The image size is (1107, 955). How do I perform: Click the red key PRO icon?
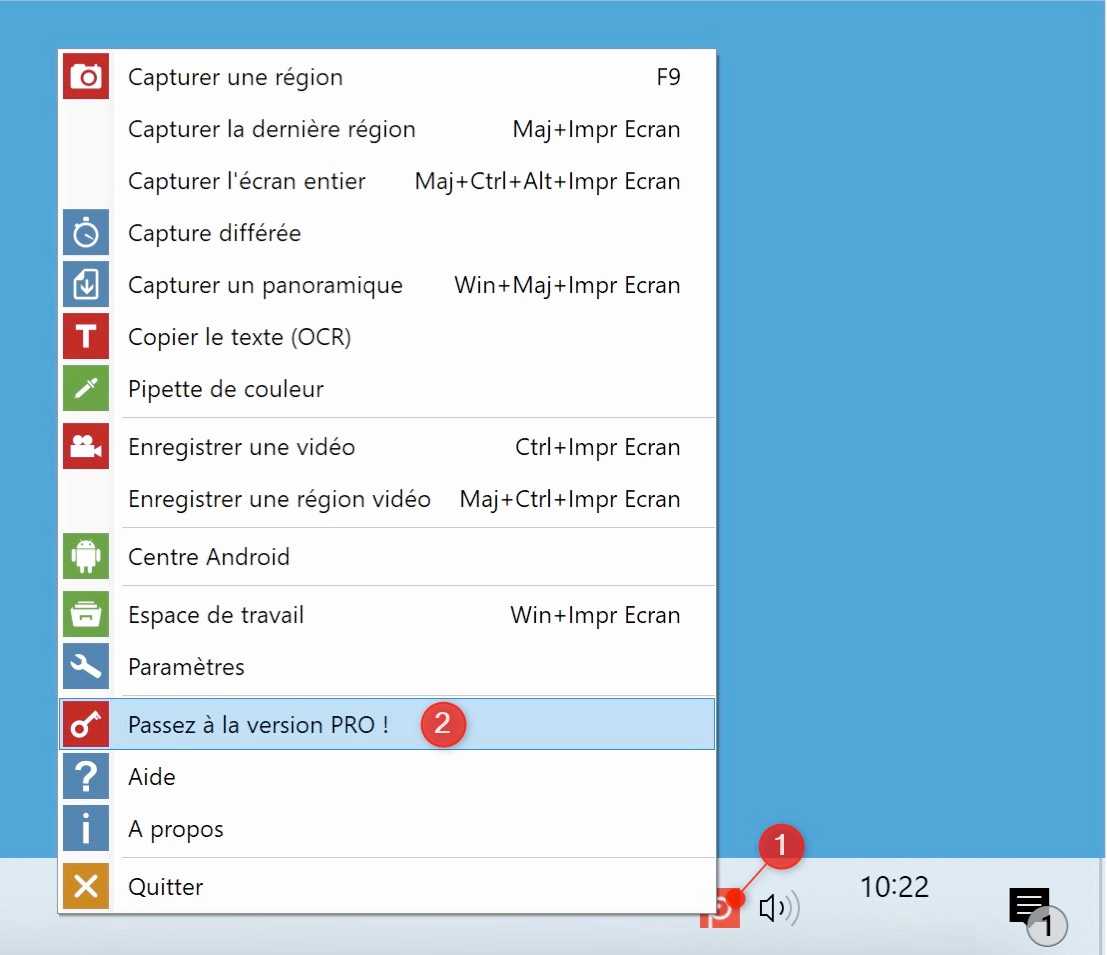click(x=86, y=725)
